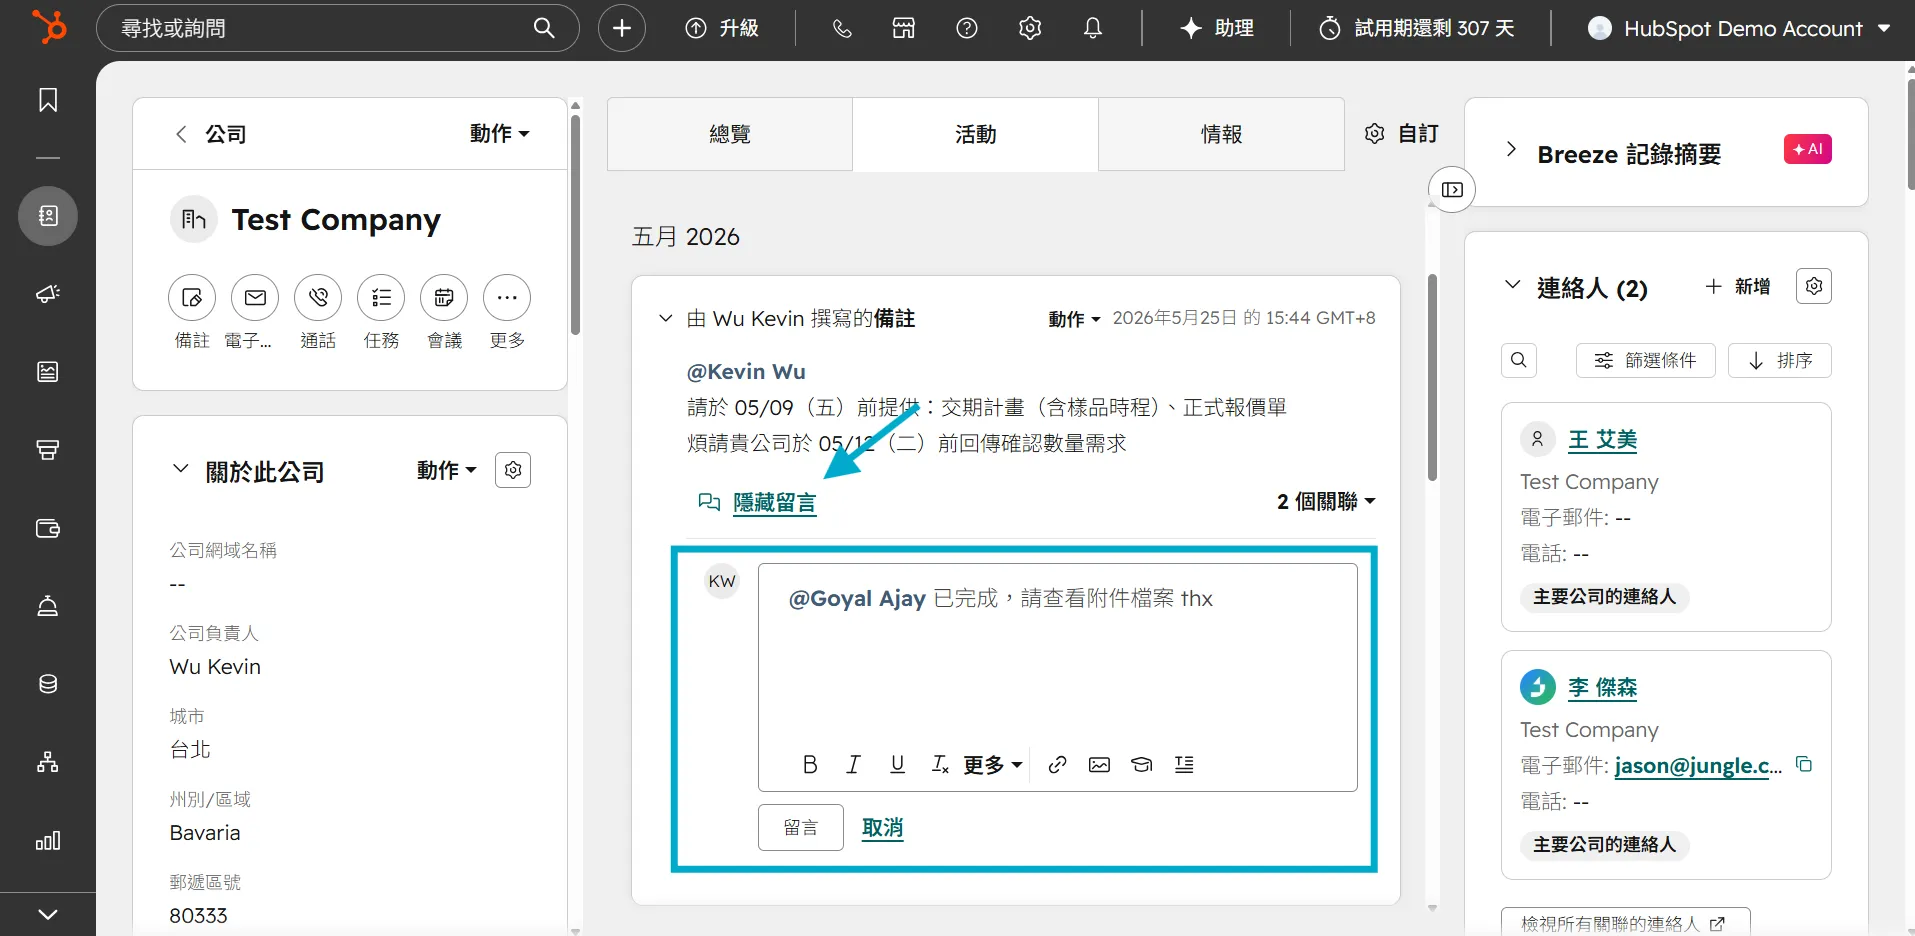Toggle bold in comment editor
1915x936 pixels.
(810, 764)
